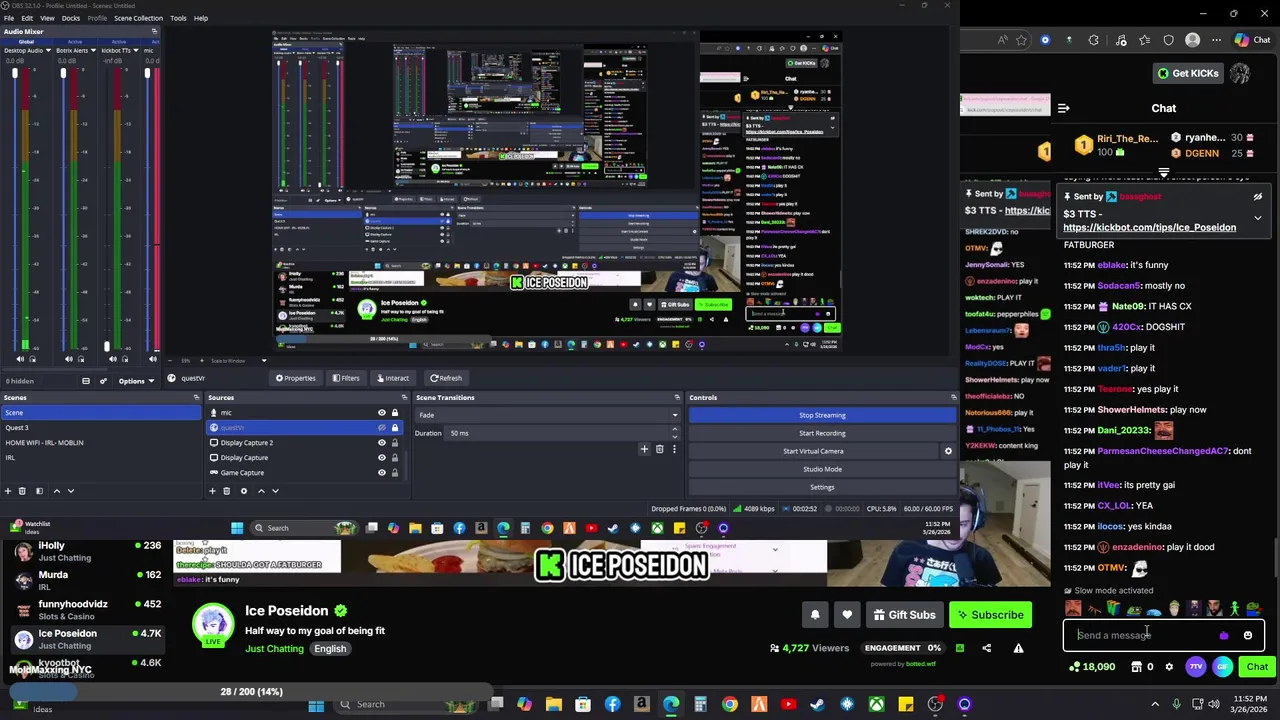Image resolution: width=1280 pixels, height=720 pixels.
Task: Open the File menu in OBS
Action: click(9, 18)
